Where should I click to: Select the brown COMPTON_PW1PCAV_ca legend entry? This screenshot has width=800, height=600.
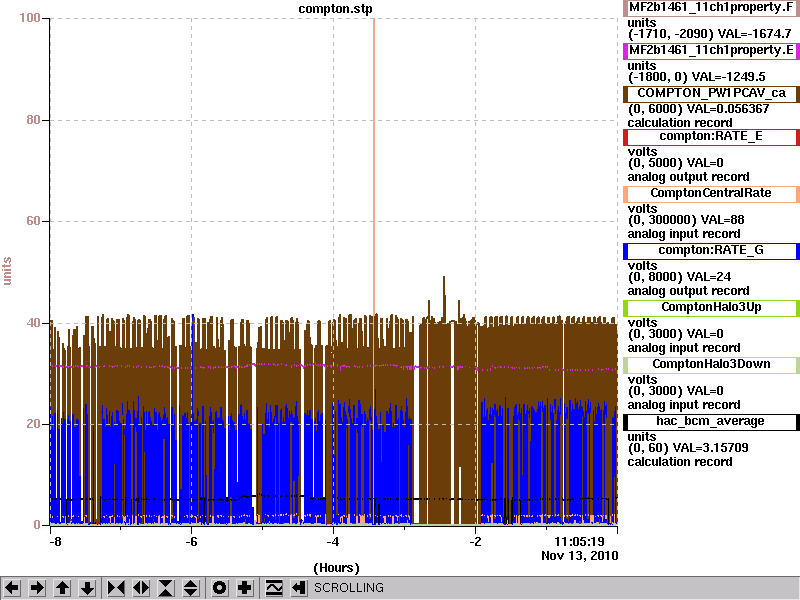(711, 93)
